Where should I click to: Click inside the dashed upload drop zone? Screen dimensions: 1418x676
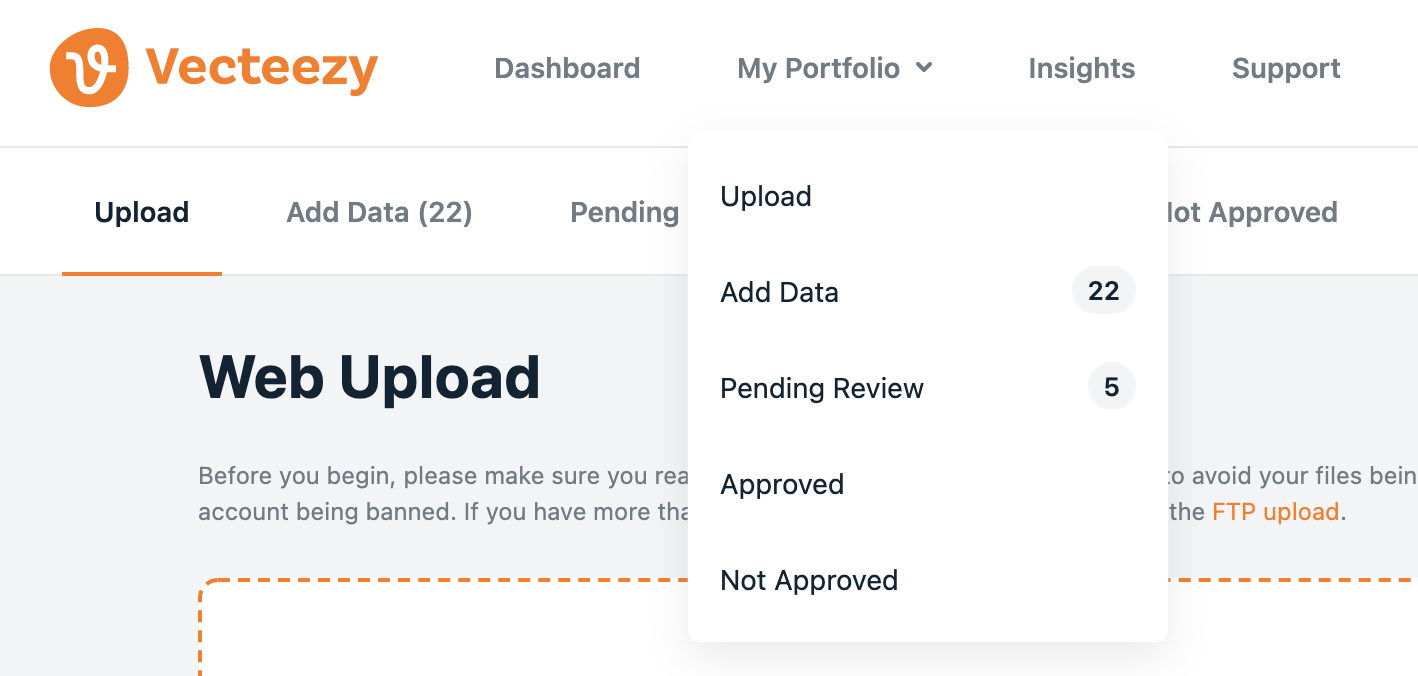point(440,630)
